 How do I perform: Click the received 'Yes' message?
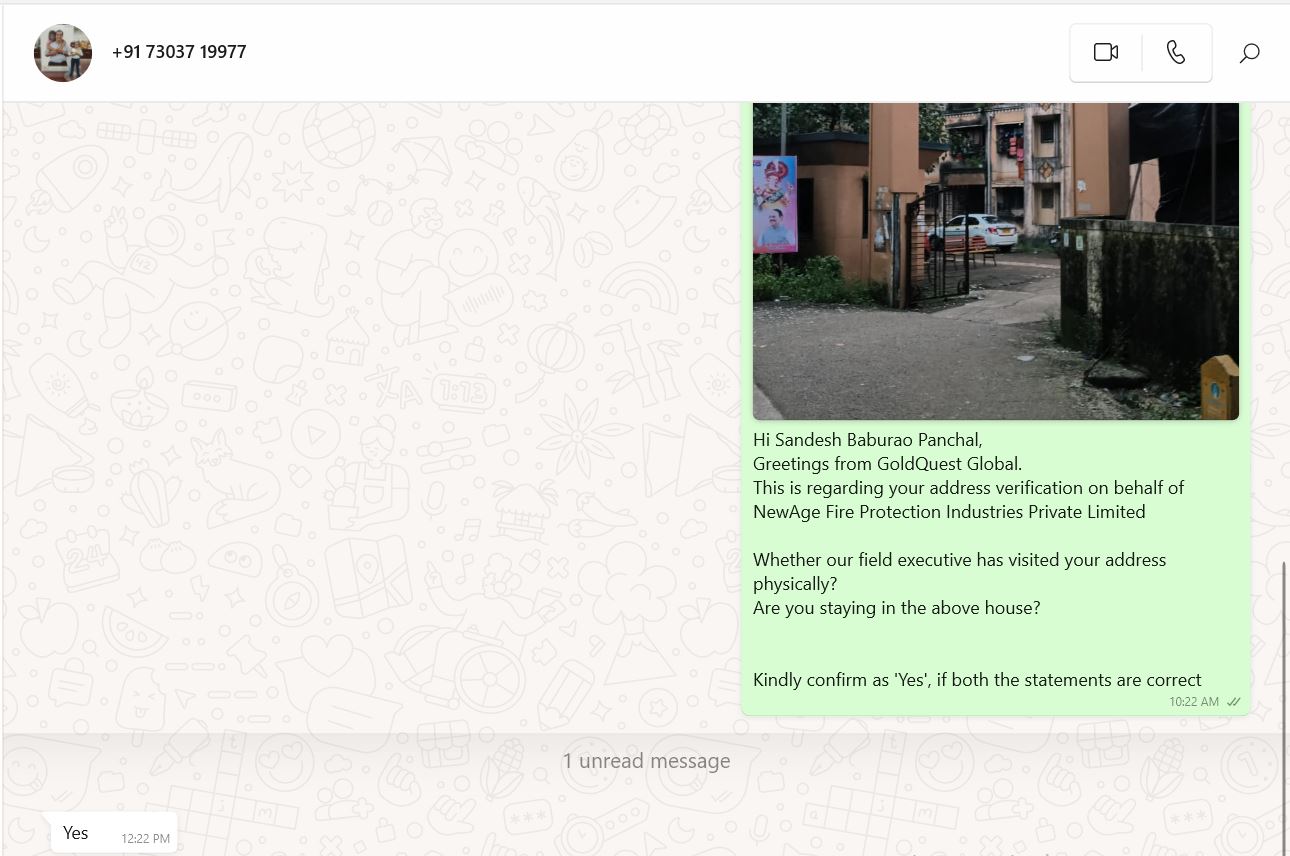tap(114, 833)
